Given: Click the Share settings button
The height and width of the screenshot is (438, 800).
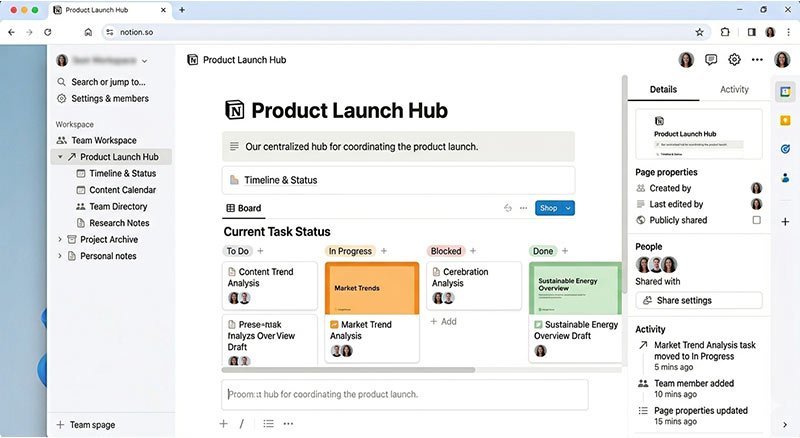Looking at the screenshot, I should [698, 300].
